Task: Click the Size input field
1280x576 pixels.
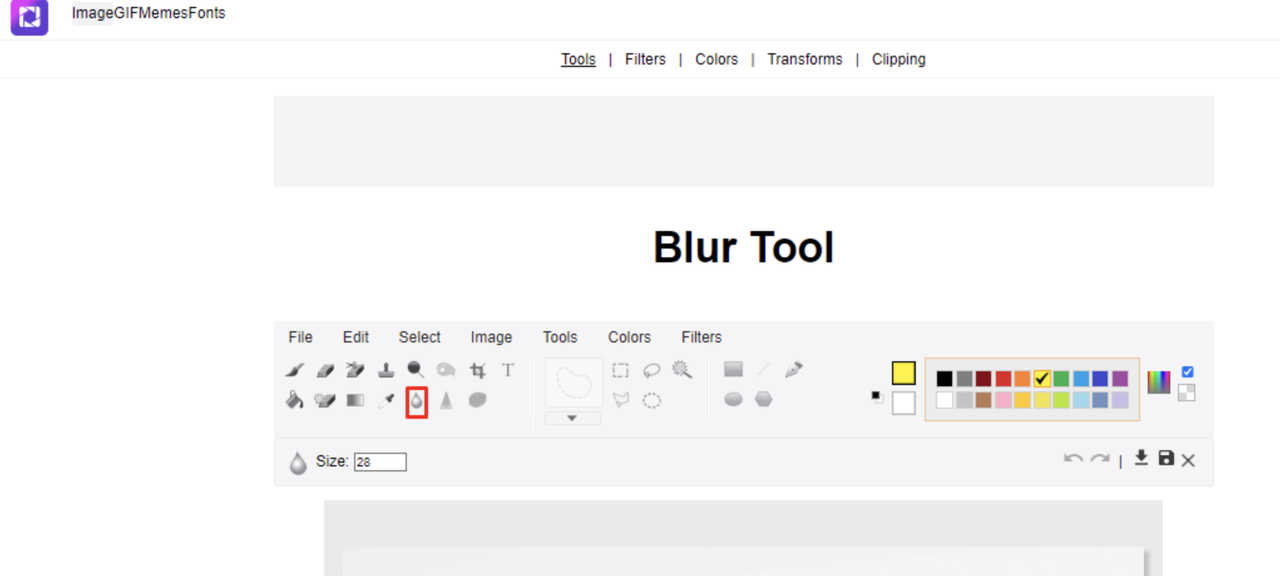Action: click(380, 462)
